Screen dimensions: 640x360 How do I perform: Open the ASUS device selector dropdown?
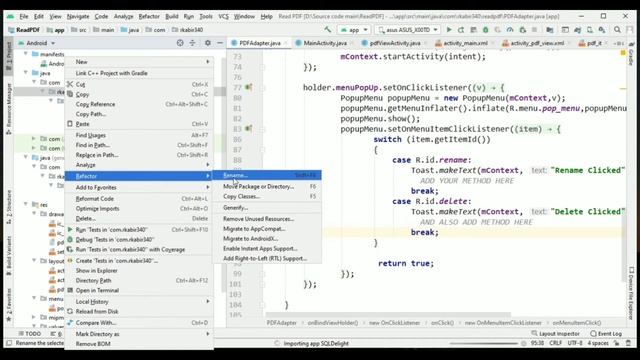pos(408,30)
